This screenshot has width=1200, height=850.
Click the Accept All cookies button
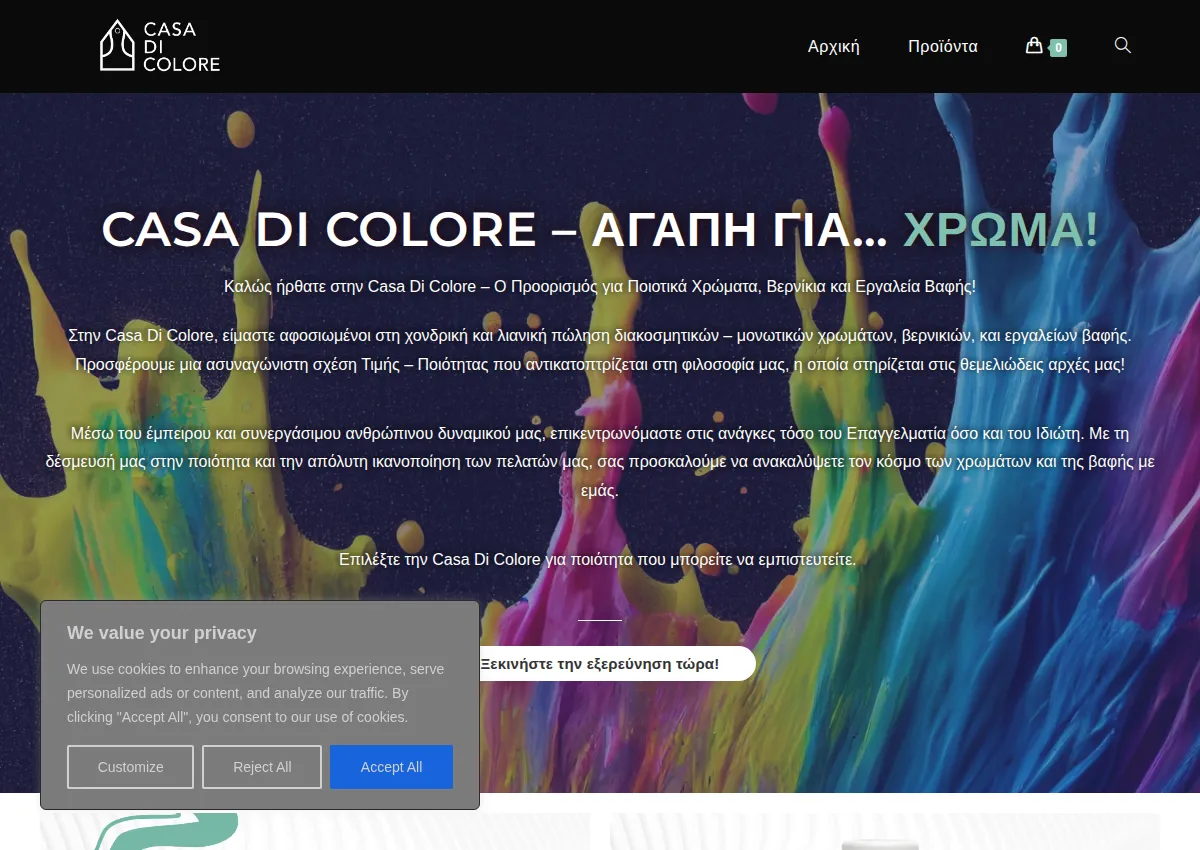pos(391,767)
